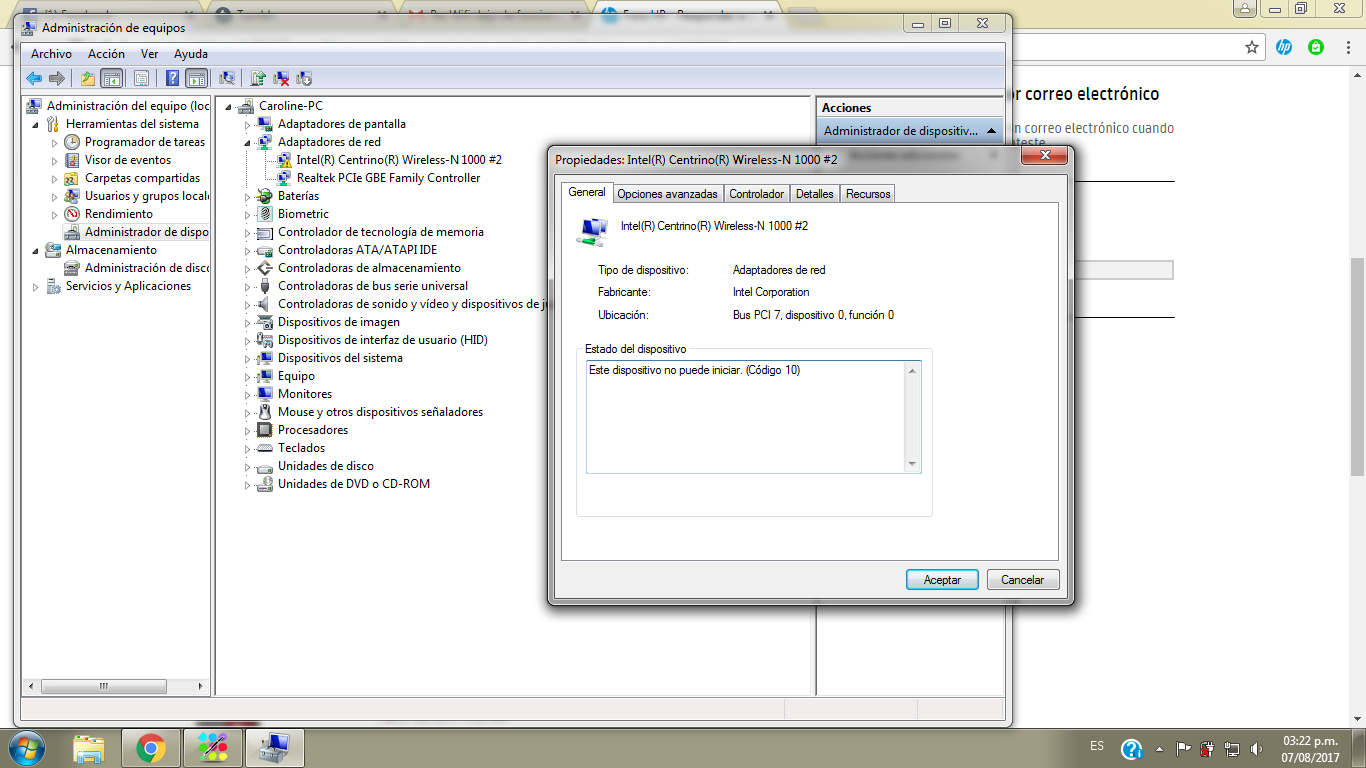
Task: Toggle the show/hide console tree icon
Action: (112, 78)
